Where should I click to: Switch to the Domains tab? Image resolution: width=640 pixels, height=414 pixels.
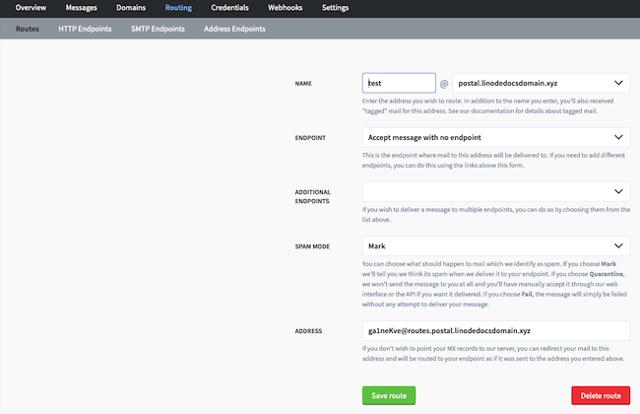[x=131, y=8]
